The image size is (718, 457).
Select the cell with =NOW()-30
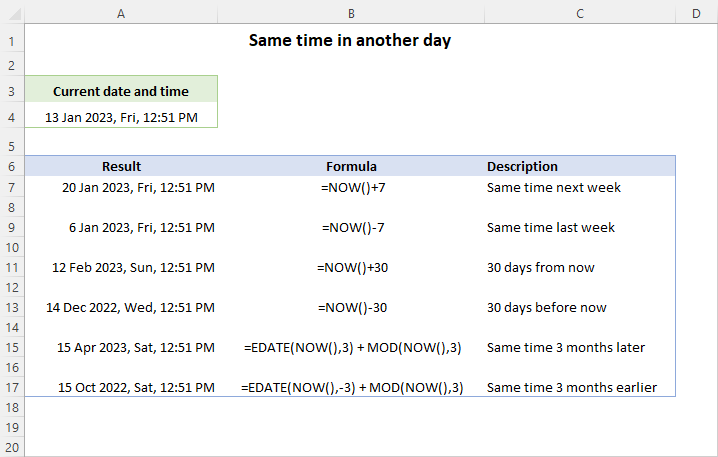click(x=351, y=307)
